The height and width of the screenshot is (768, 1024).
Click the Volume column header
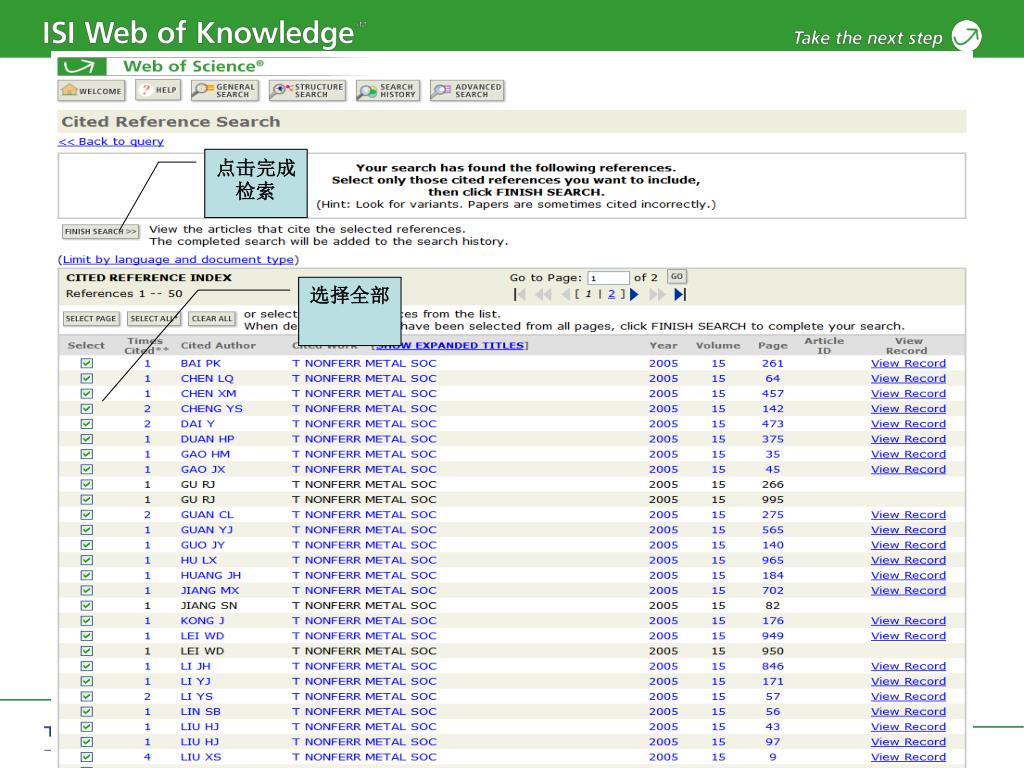pyautogui.click(x=718, y=345)
